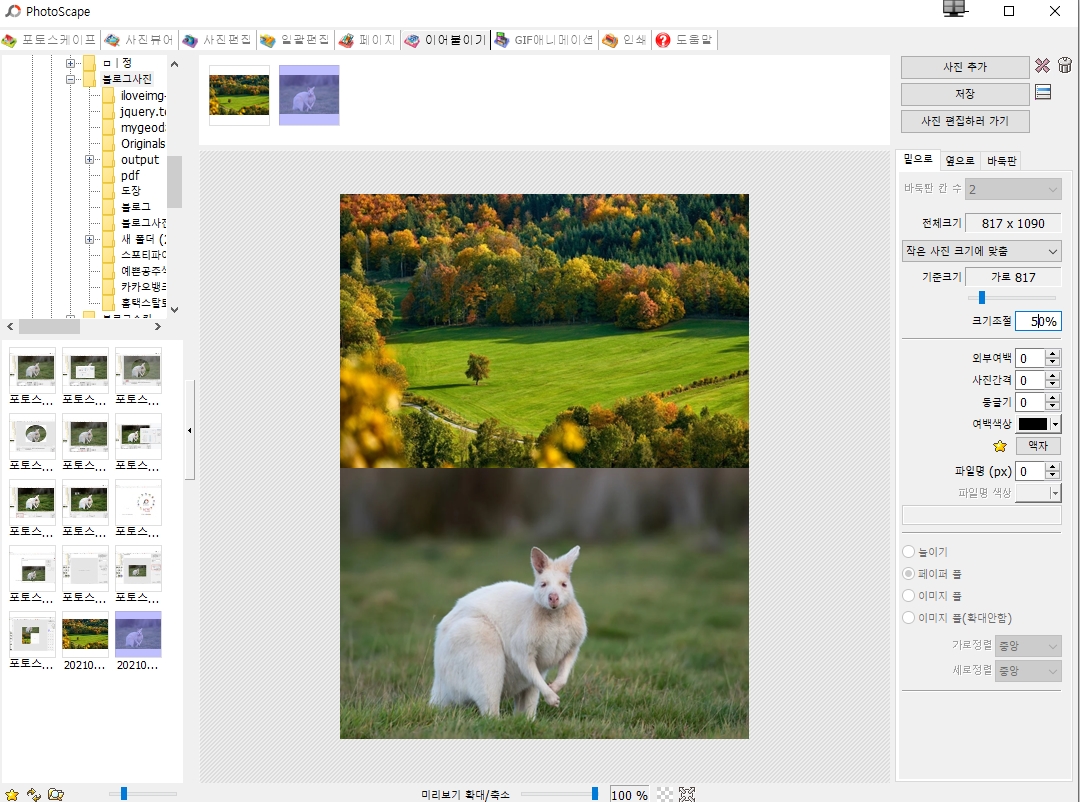Click the trash can clear-all icon
Viewport: 1080px width, 802px height.
[1065, 65]
